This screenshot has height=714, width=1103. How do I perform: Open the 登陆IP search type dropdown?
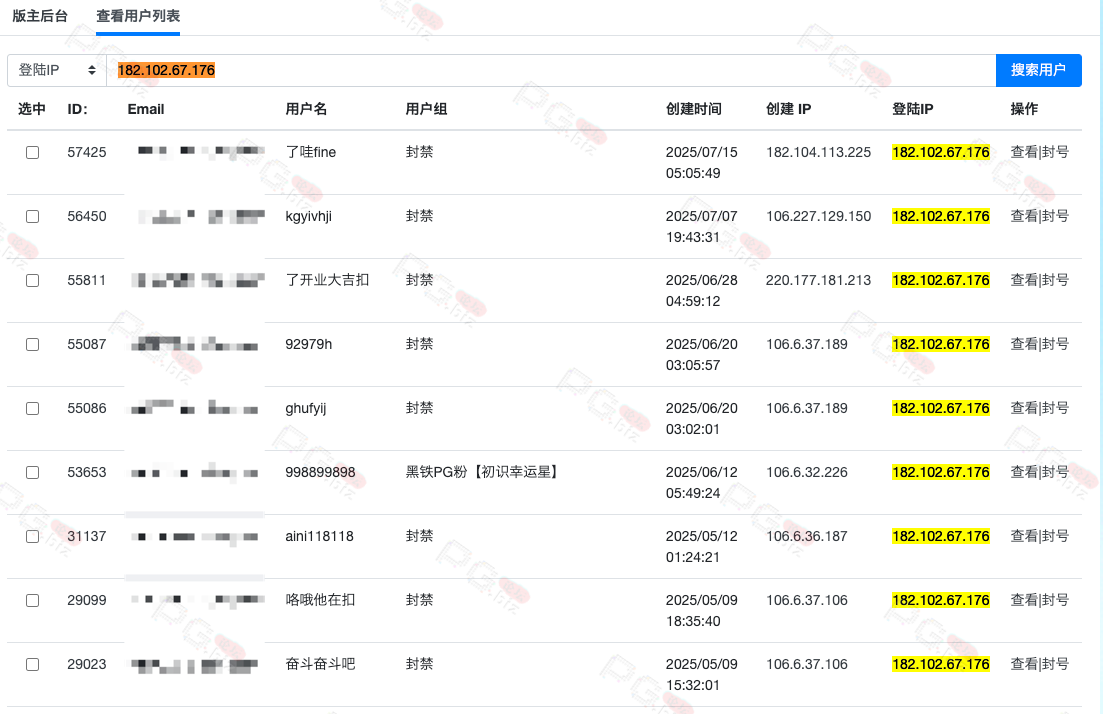tap(57, 70)
